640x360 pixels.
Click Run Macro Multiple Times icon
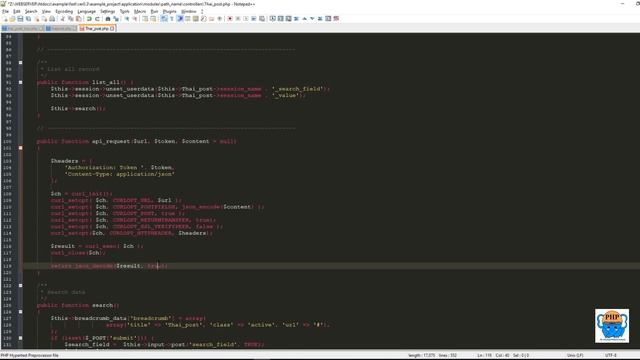point(254,19)
